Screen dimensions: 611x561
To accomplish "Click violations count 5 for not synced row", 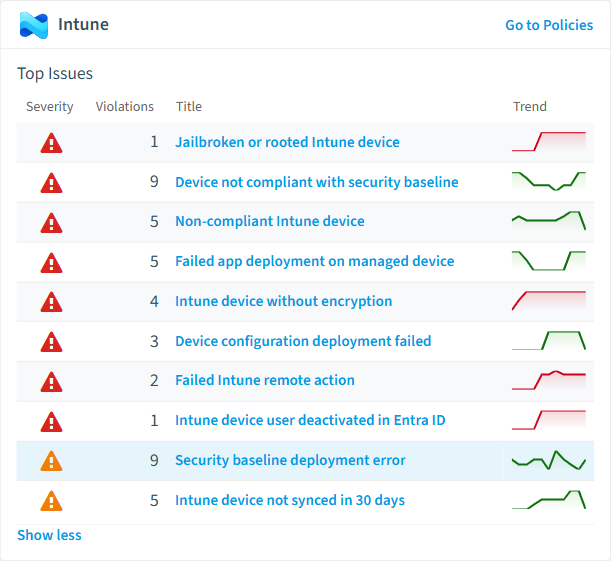I will click(154, 501).
